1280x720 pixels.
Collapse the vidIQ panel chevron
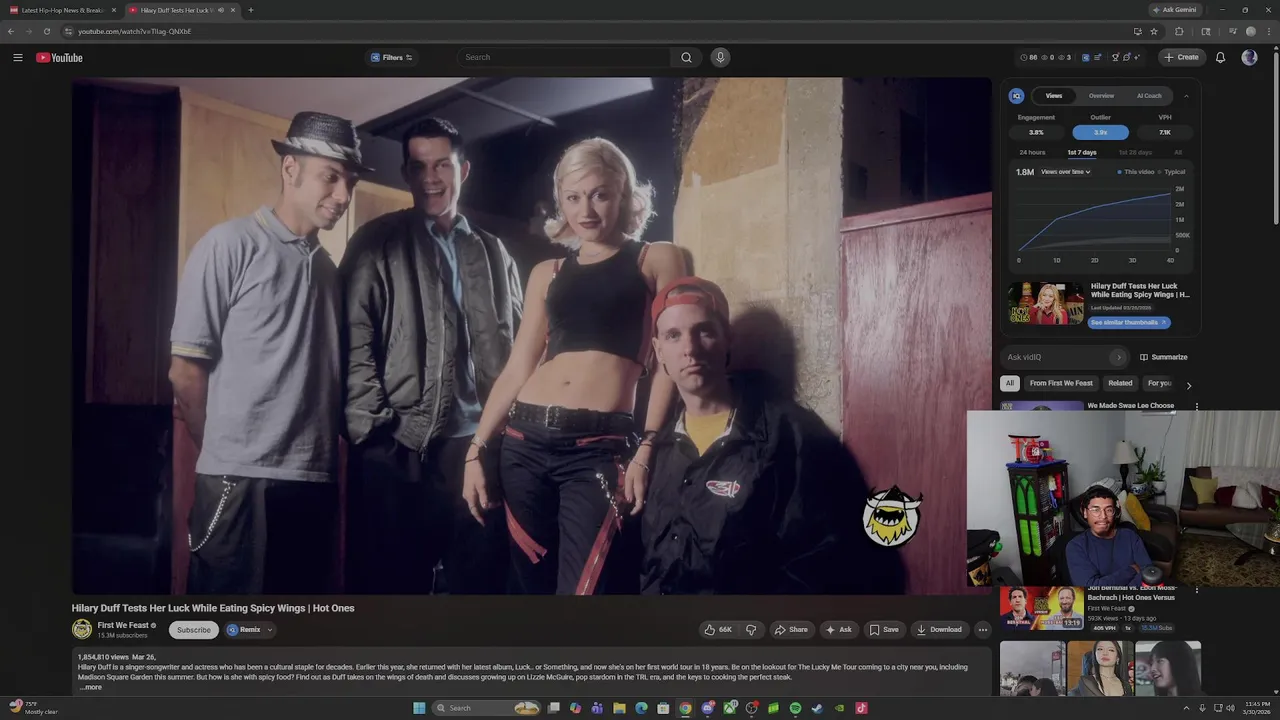(x=1186, y=96)
